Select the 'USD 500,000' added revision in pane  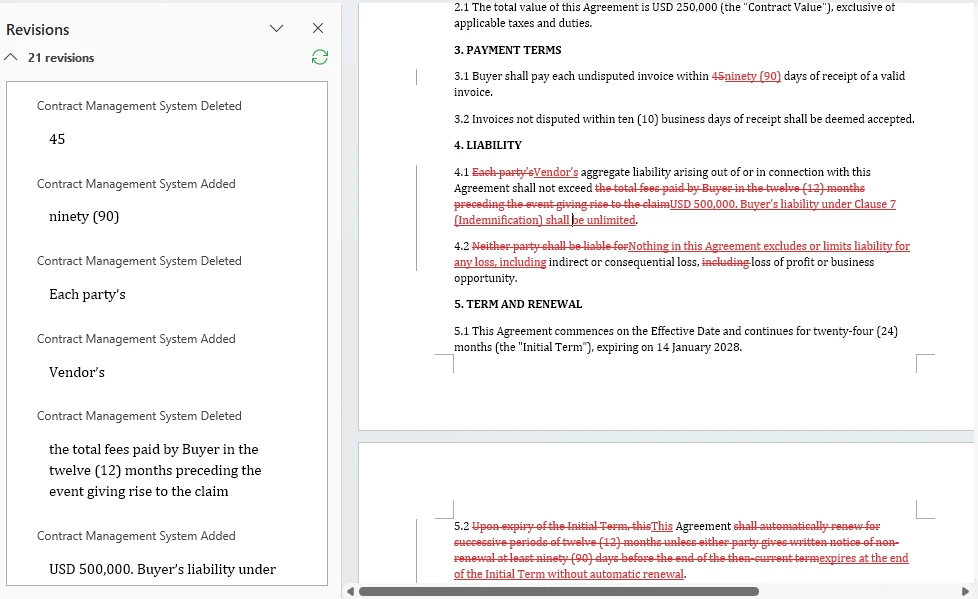click(x=167, y=554)
